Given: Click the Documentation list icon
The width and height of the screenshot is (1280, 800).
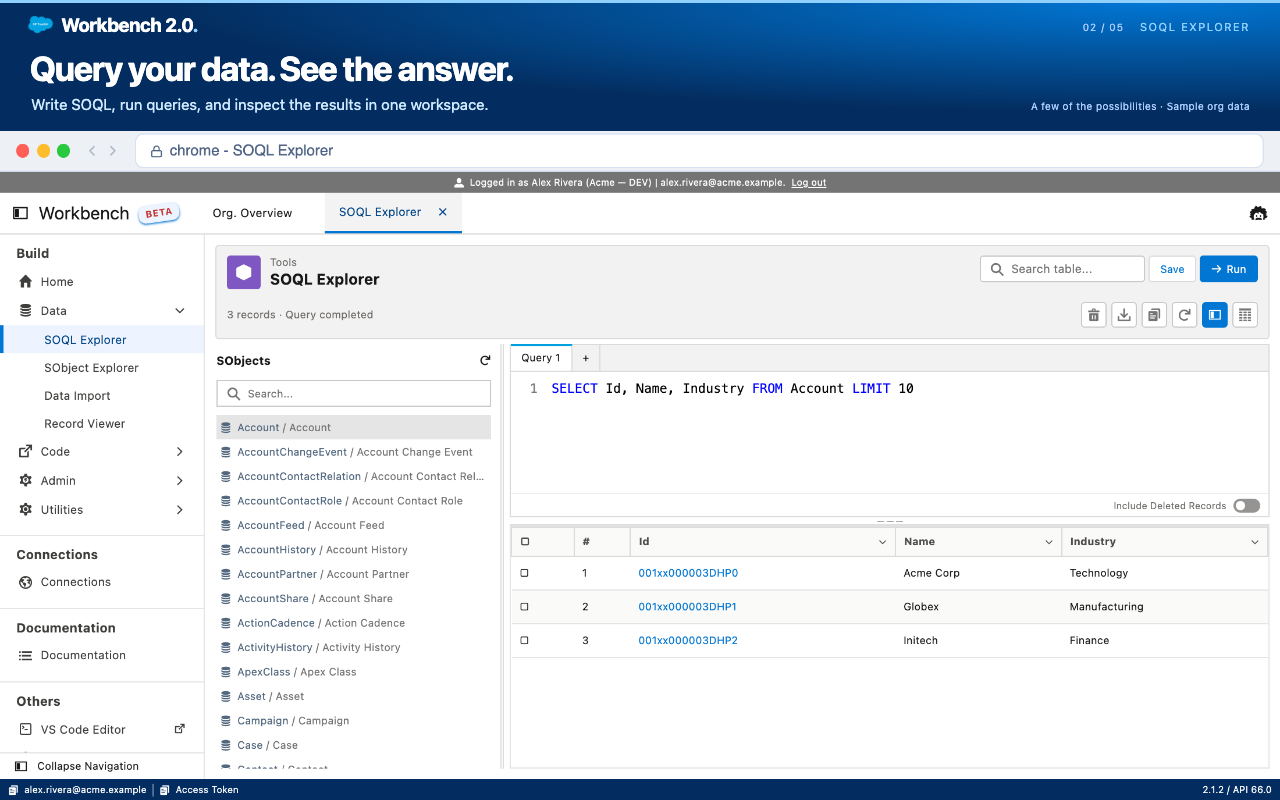Looking at the screenshot, I should 26,656.
